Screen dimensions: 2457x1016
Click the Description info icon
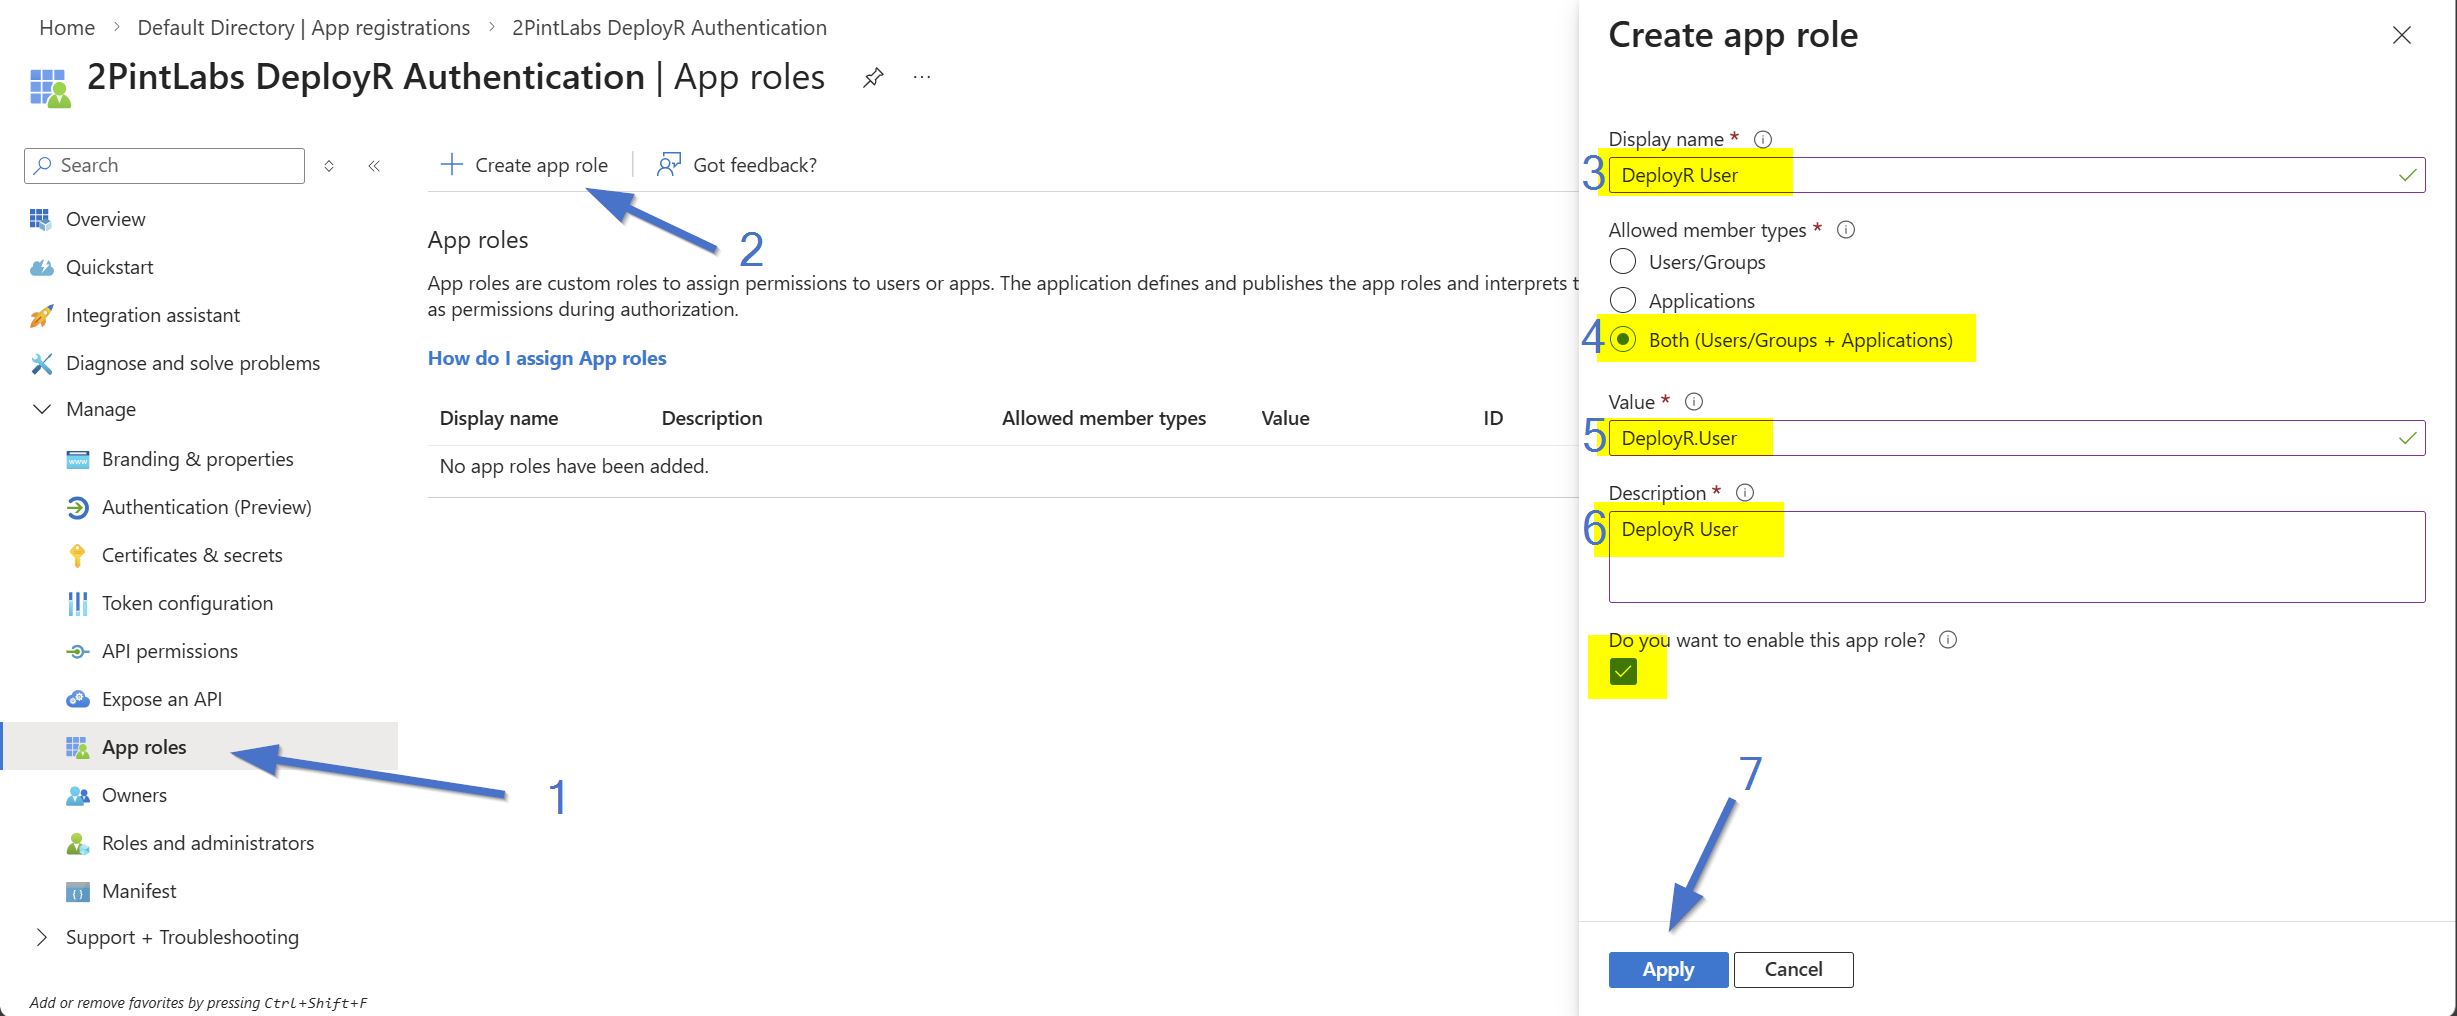pos(1745,493)
